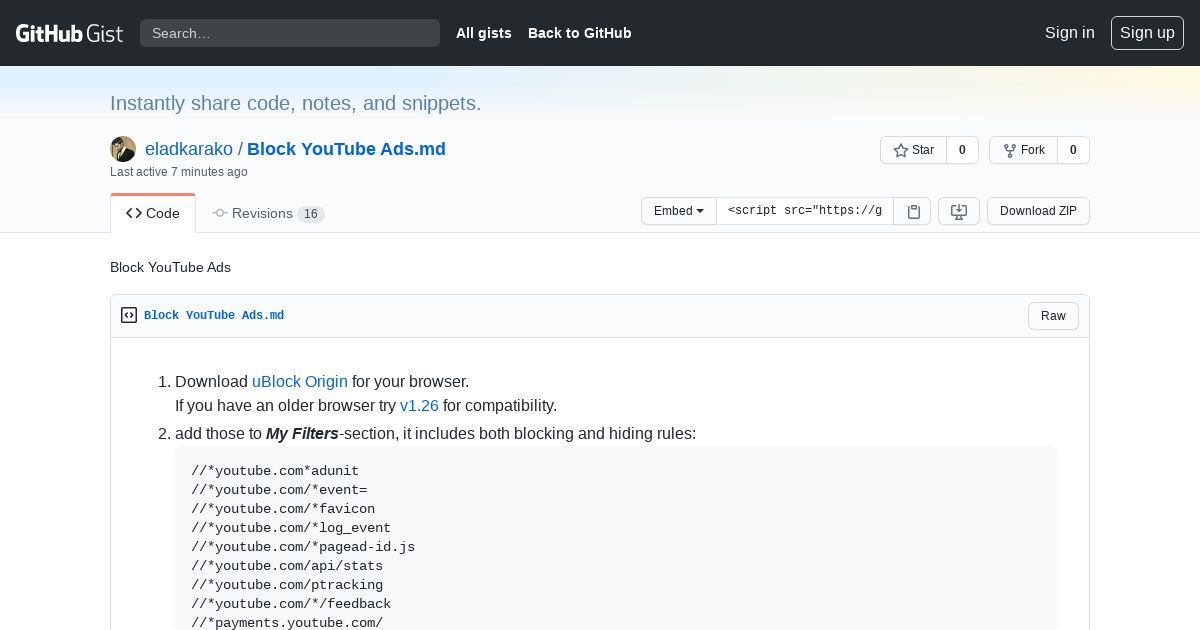Screen dimensions: 1200x630
Task: Click the //*youtube.com/*event= filter line
Action: (x=279, y=490)
